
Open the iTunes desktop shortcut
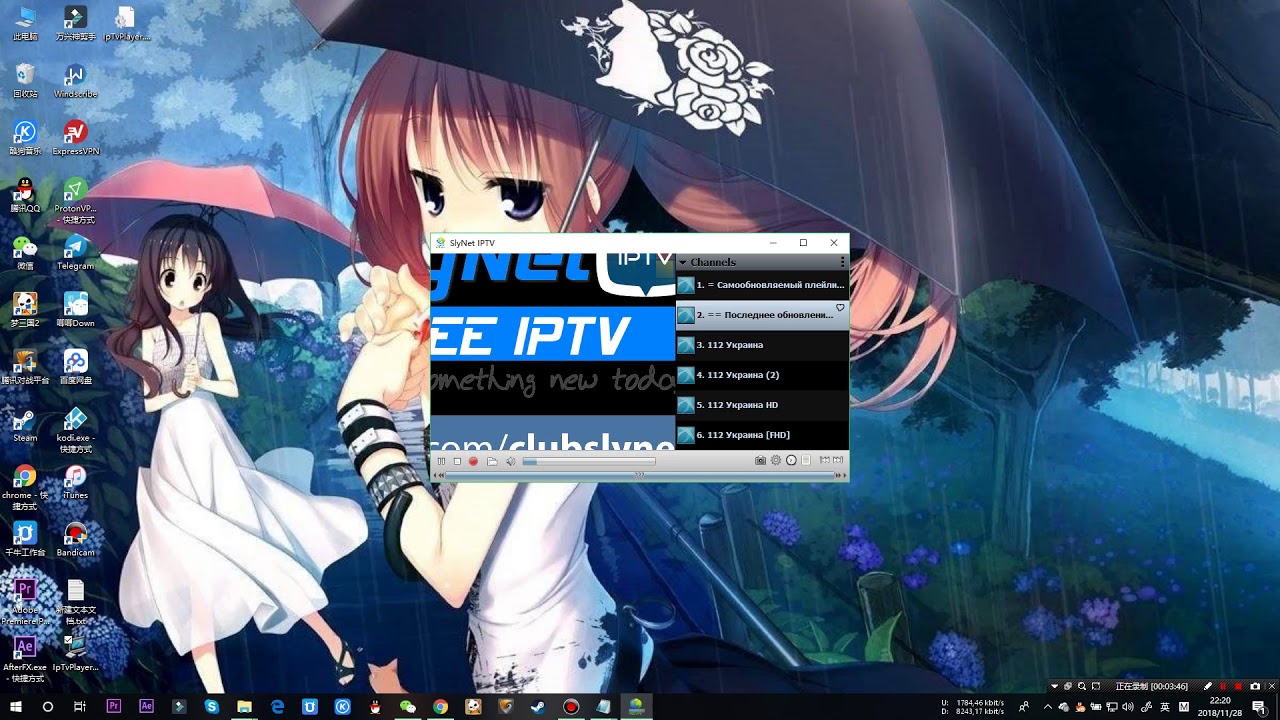click(x=75, y=482)
